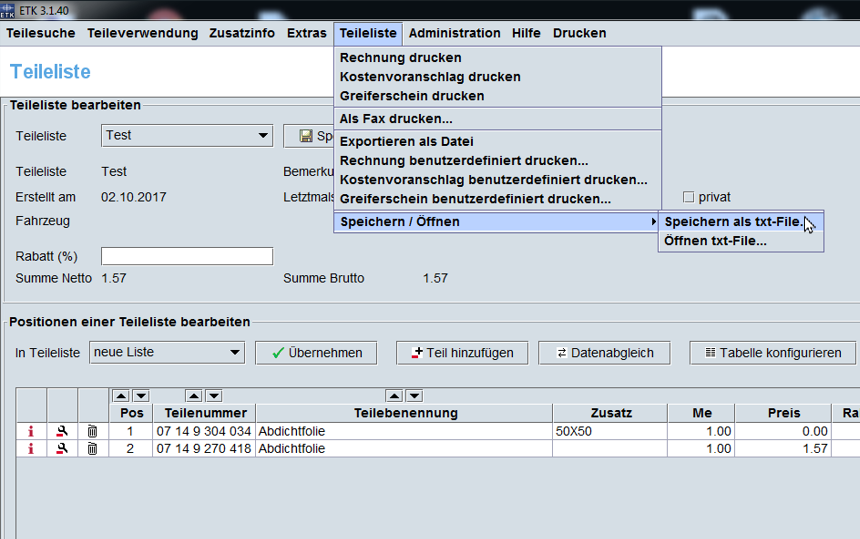860x539 pixels.
Task: Click the info icon in row 2
Action: point(31,449)
